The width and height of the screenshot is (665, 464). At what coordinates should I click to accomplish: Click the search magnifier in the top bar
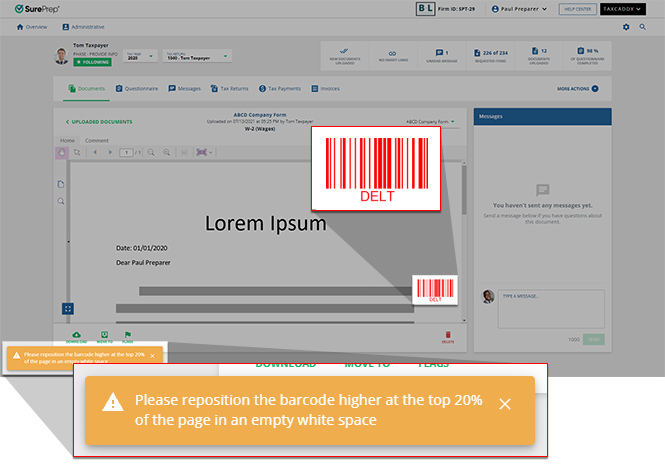coord(643,27)
